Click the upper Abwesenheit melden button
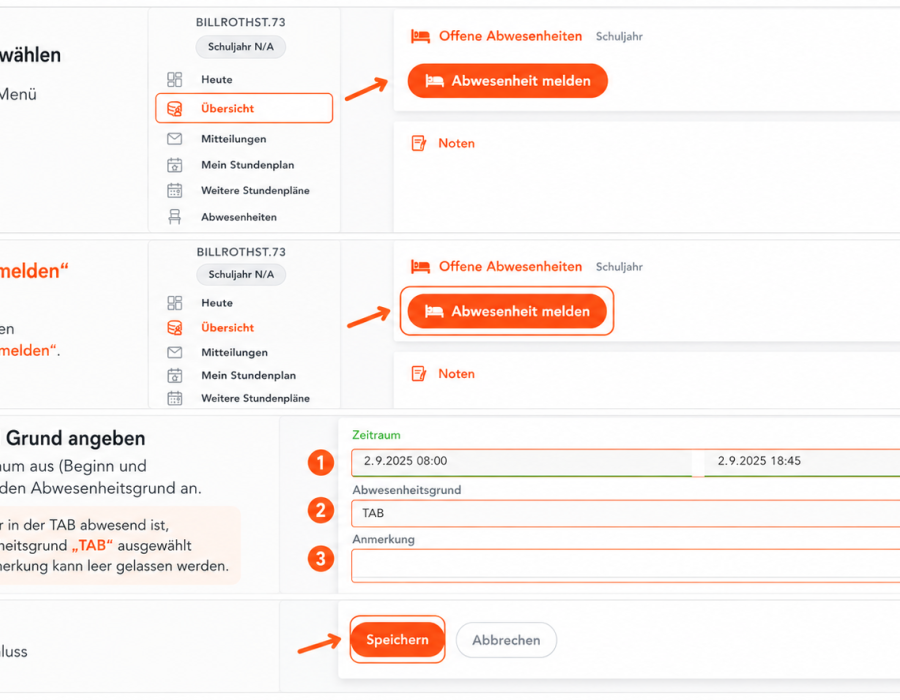 pos(507,81)
